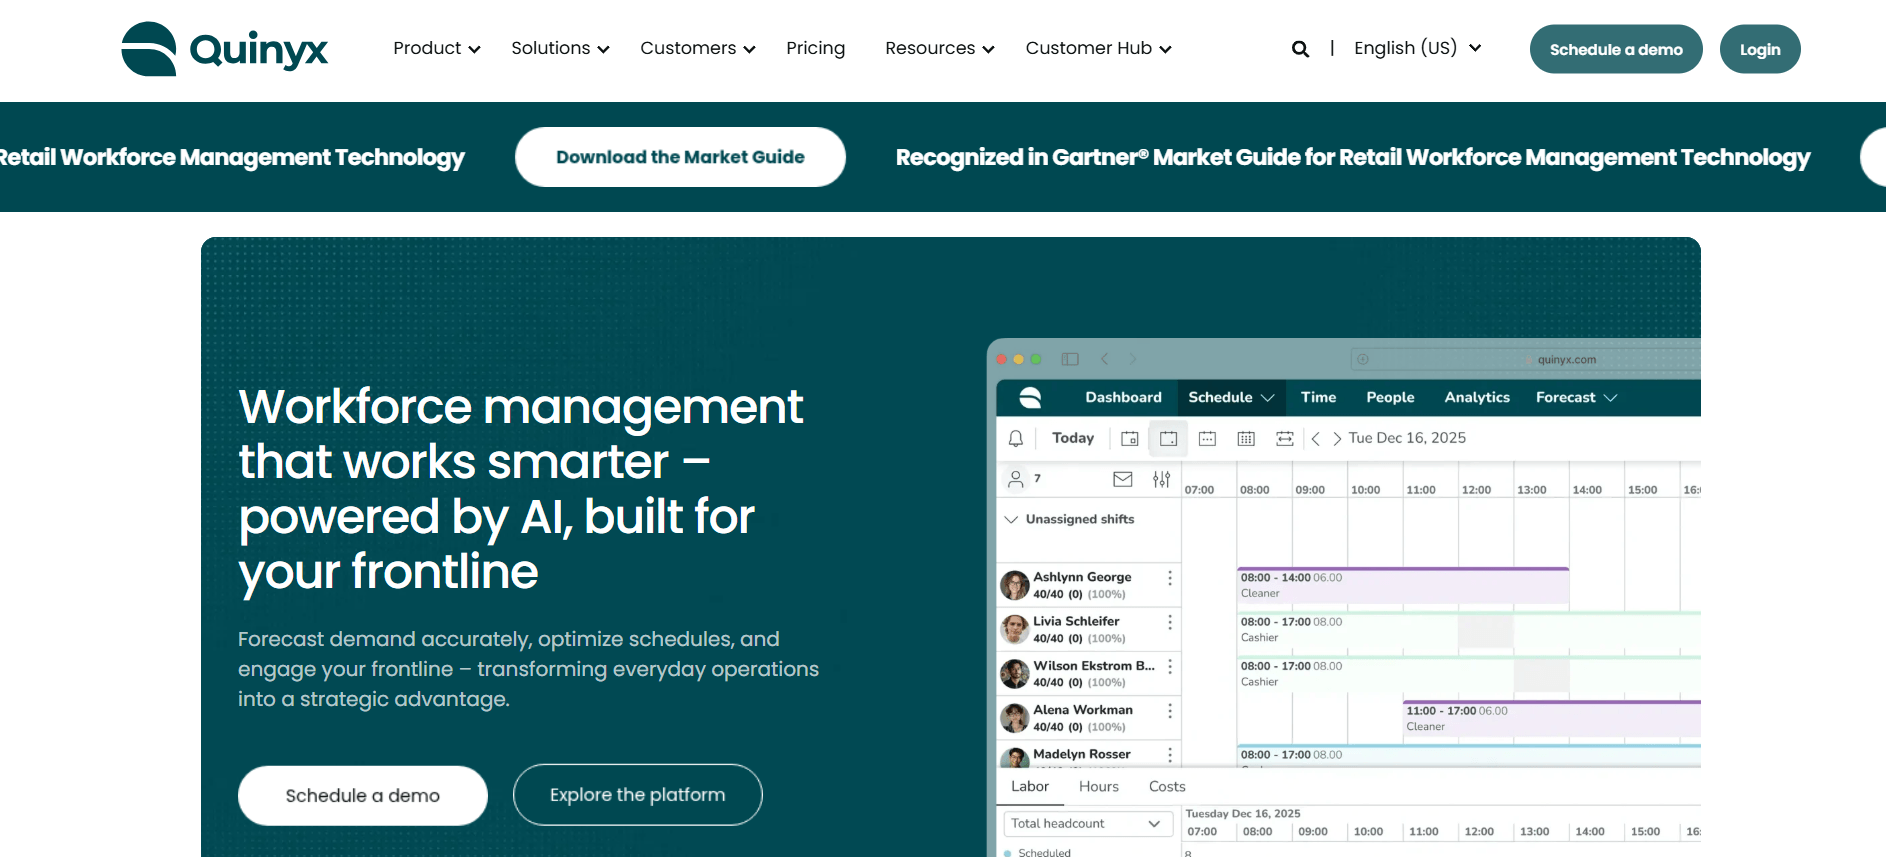The height and width of the screenshot is (857, 1886).
Task: Open the kebab menu for Wilson Ekstrom
Action: coord(1170,666)
